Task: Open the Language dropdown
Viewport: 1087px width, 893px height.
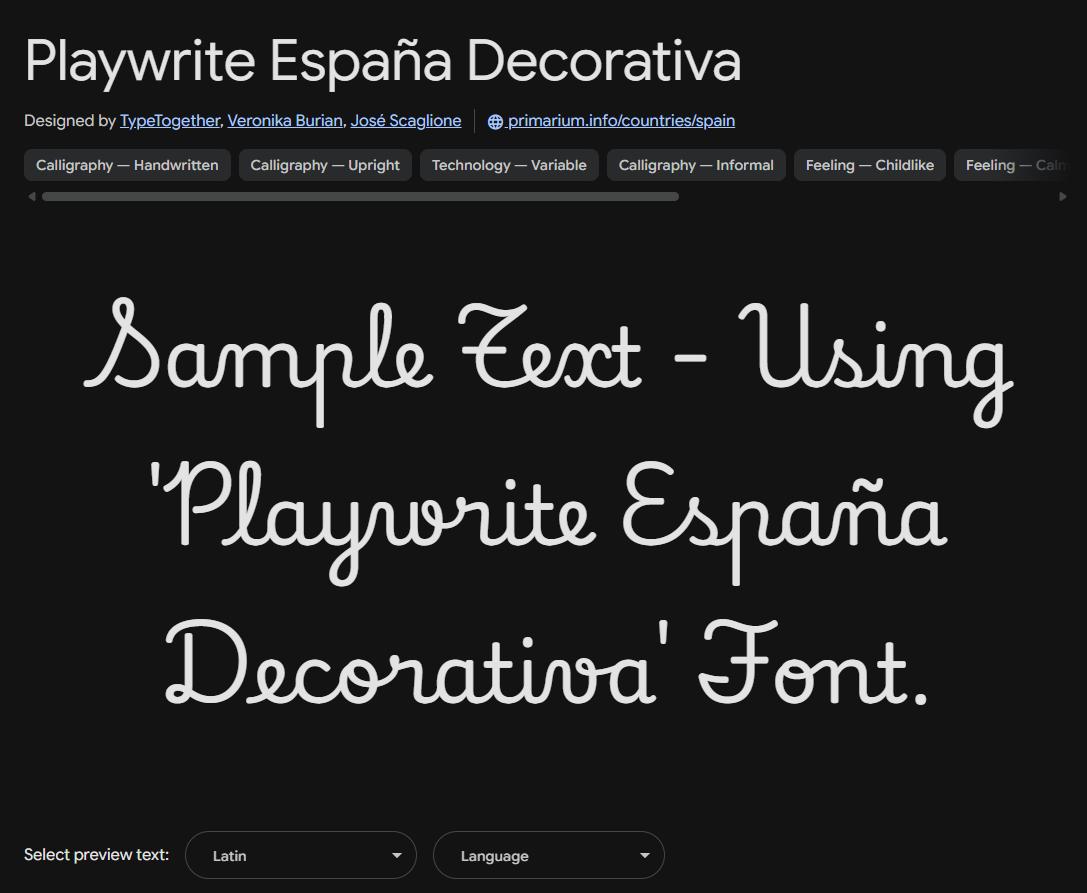Action: pyautogui.click(x=549, y=855)
